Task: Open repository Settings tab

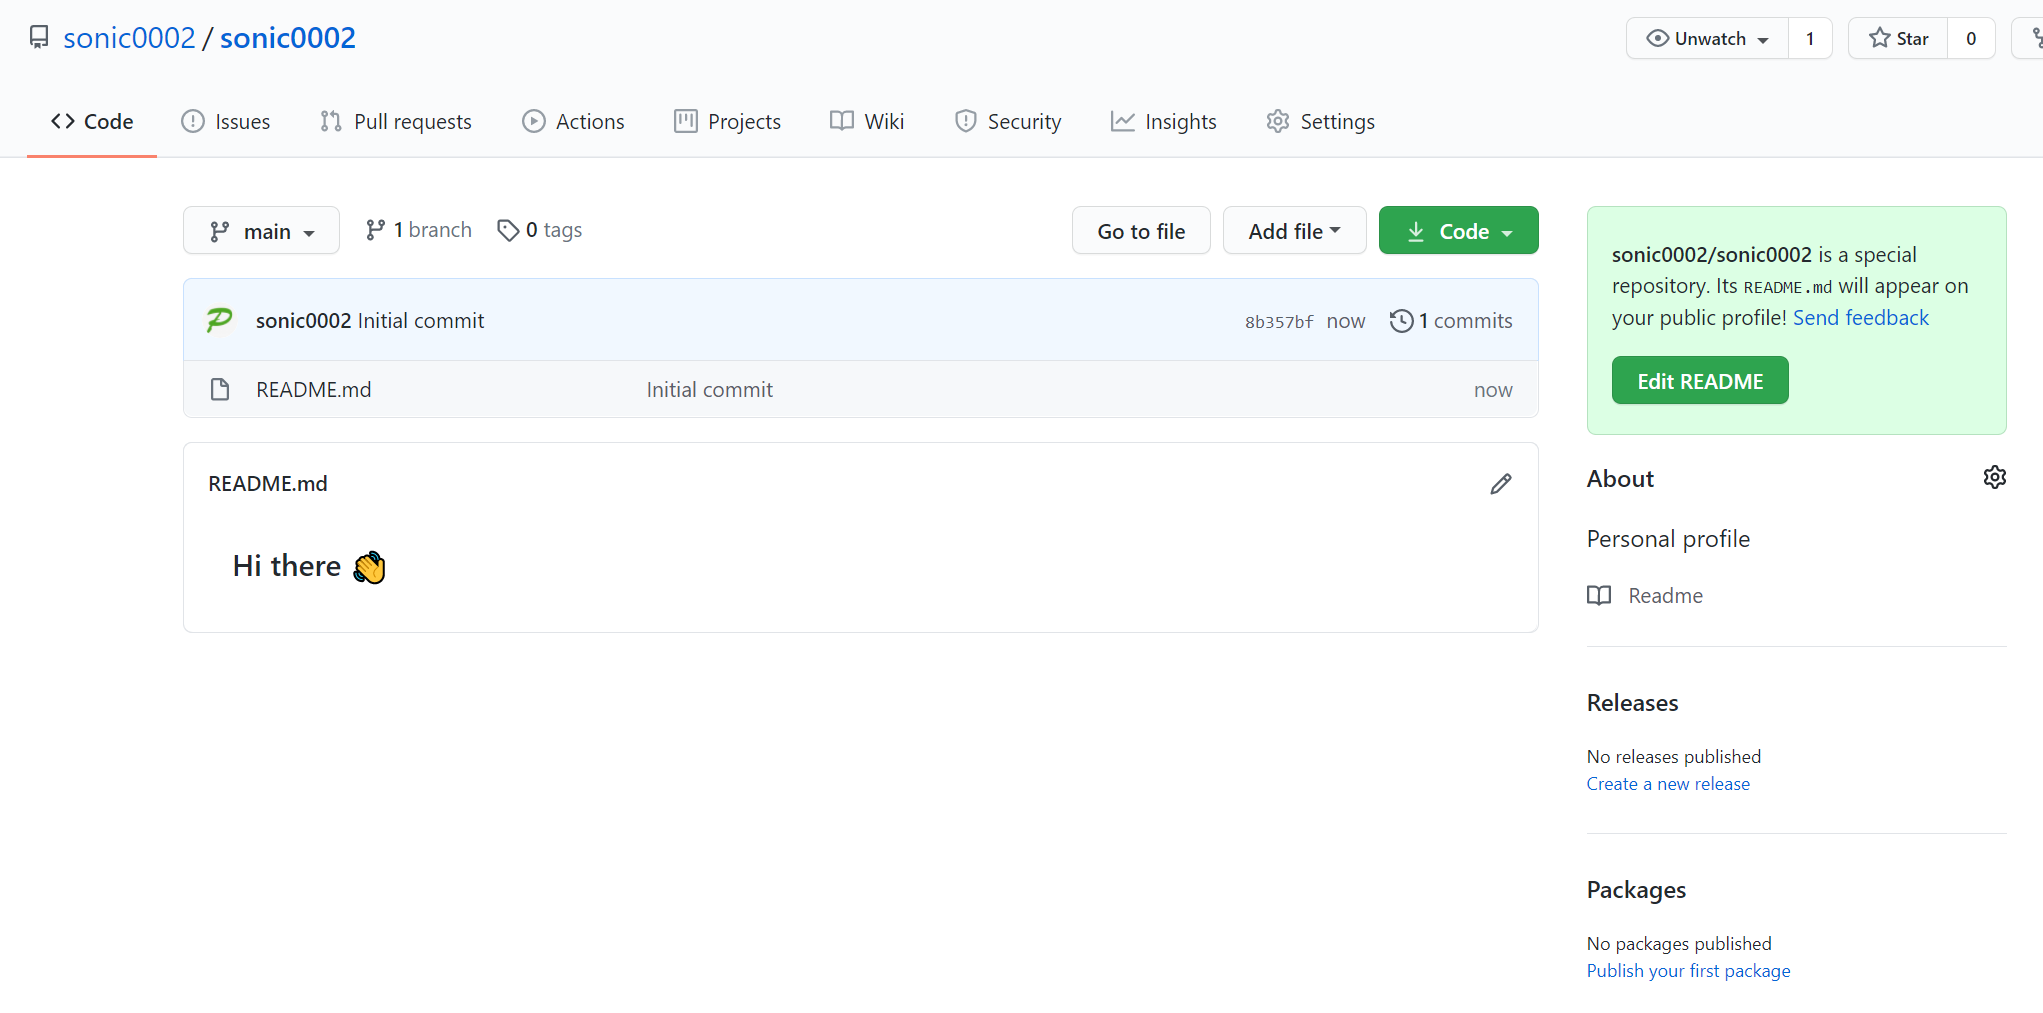Action: pos(1321,122)
